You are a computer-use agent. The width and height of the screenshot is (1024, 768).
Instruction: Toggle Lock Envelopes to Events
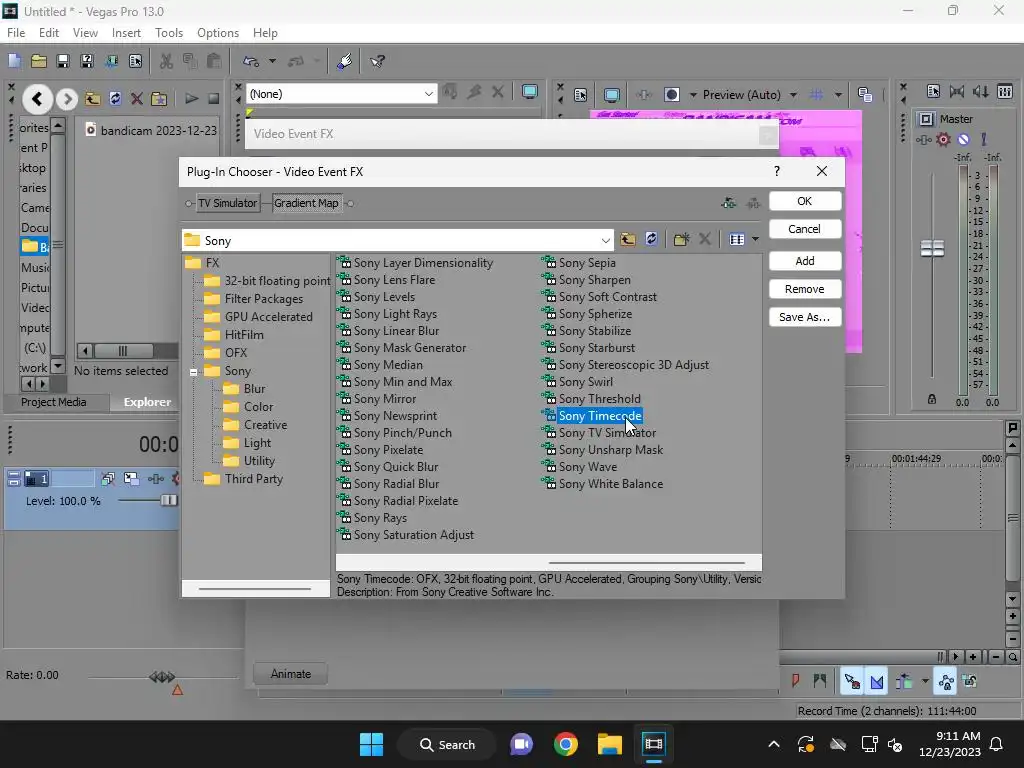946,682
